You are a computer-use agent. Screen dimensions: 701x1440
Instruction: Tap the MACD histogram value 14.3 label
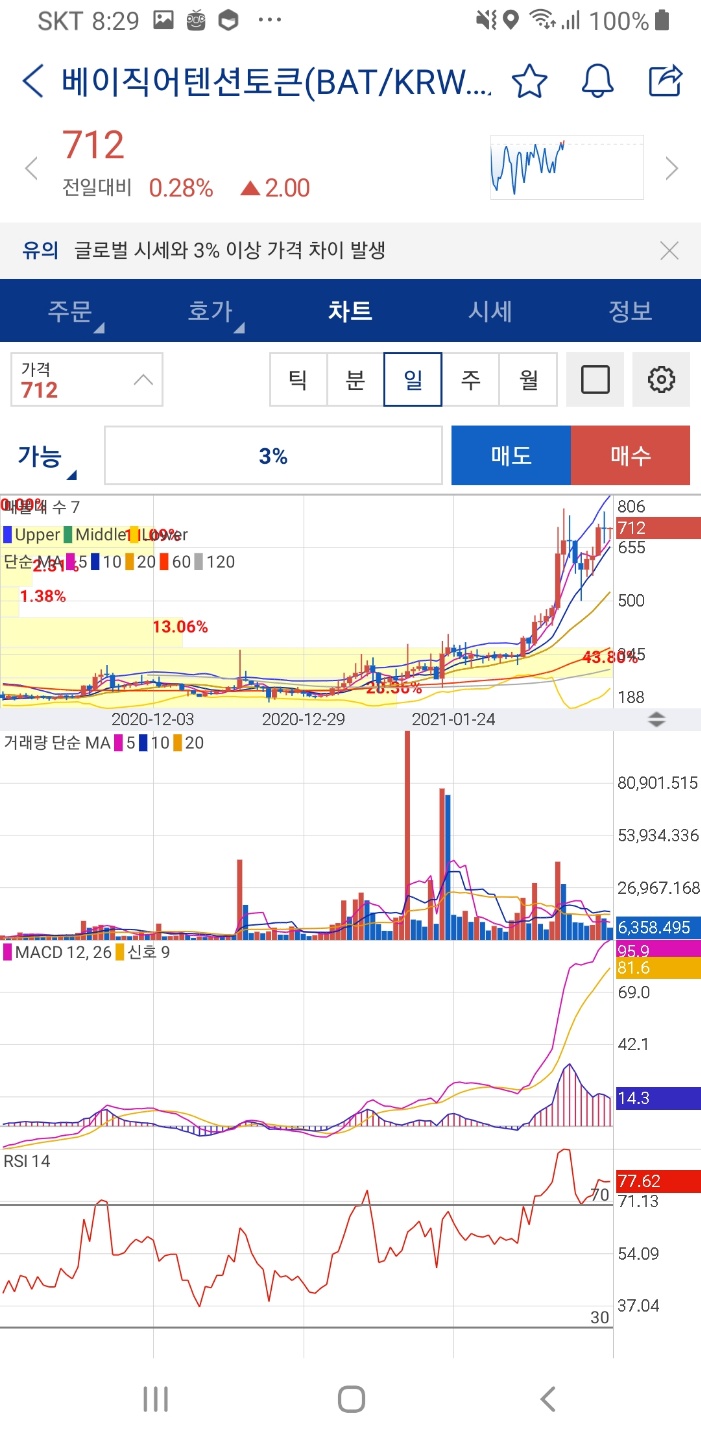pos(657,1098)
